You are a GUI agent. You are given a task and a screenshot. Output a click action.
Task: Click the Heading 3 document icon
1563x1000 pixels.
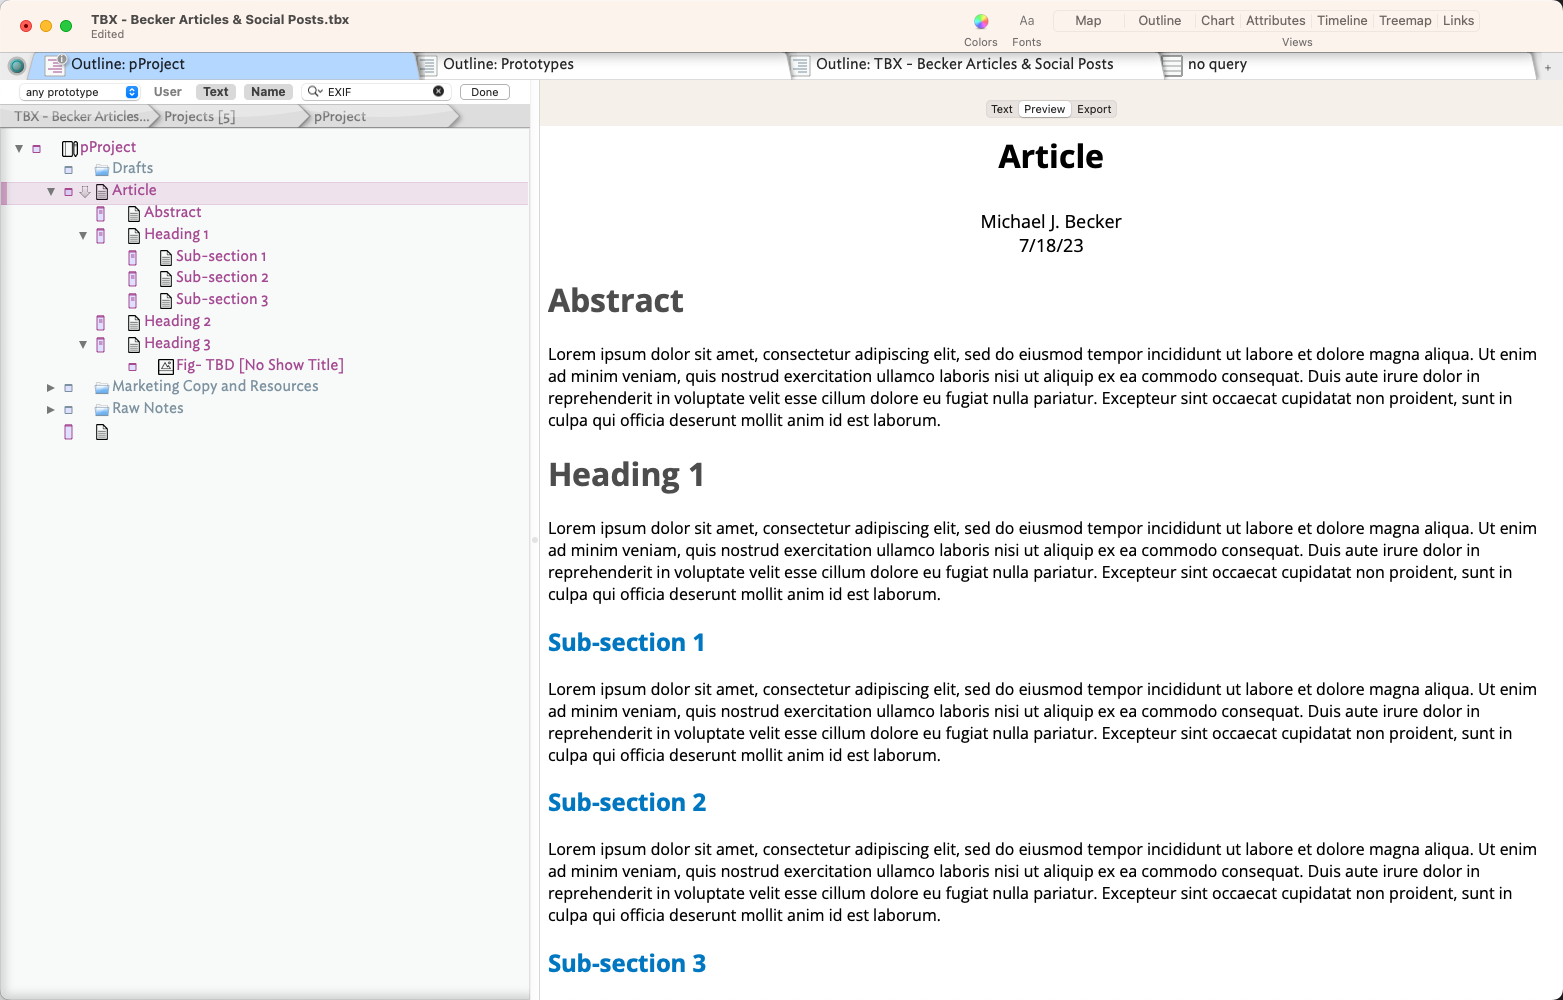click(134, 344)
